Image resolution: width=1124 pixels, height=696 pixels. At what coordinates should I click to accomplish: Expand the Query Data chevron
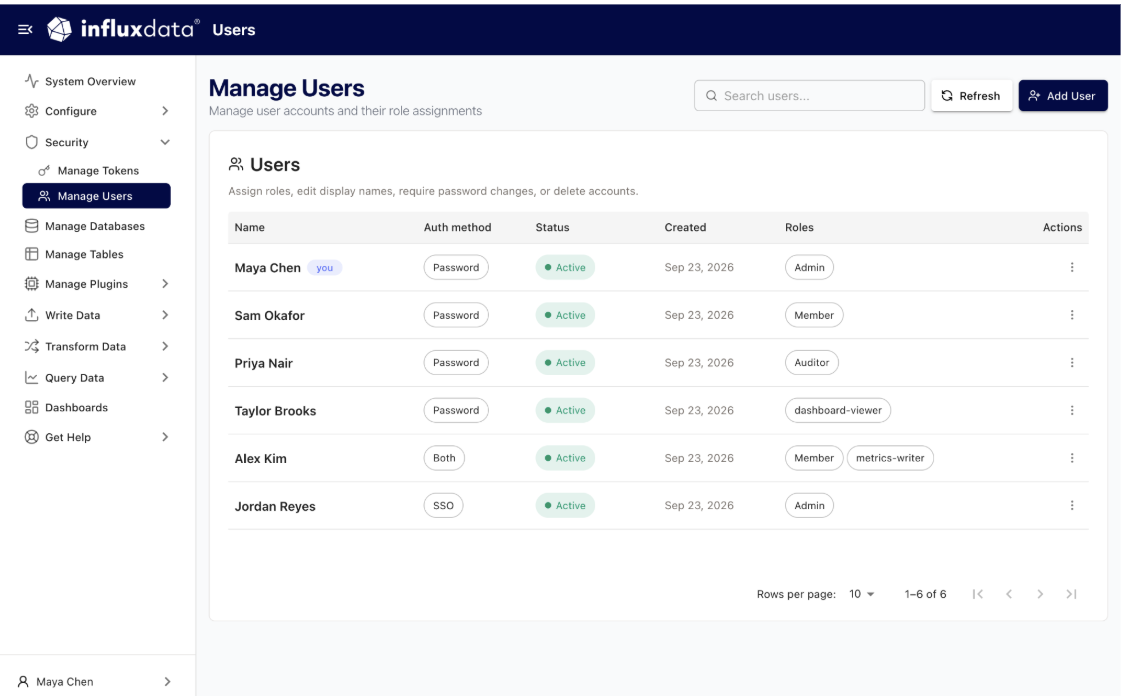165,378
